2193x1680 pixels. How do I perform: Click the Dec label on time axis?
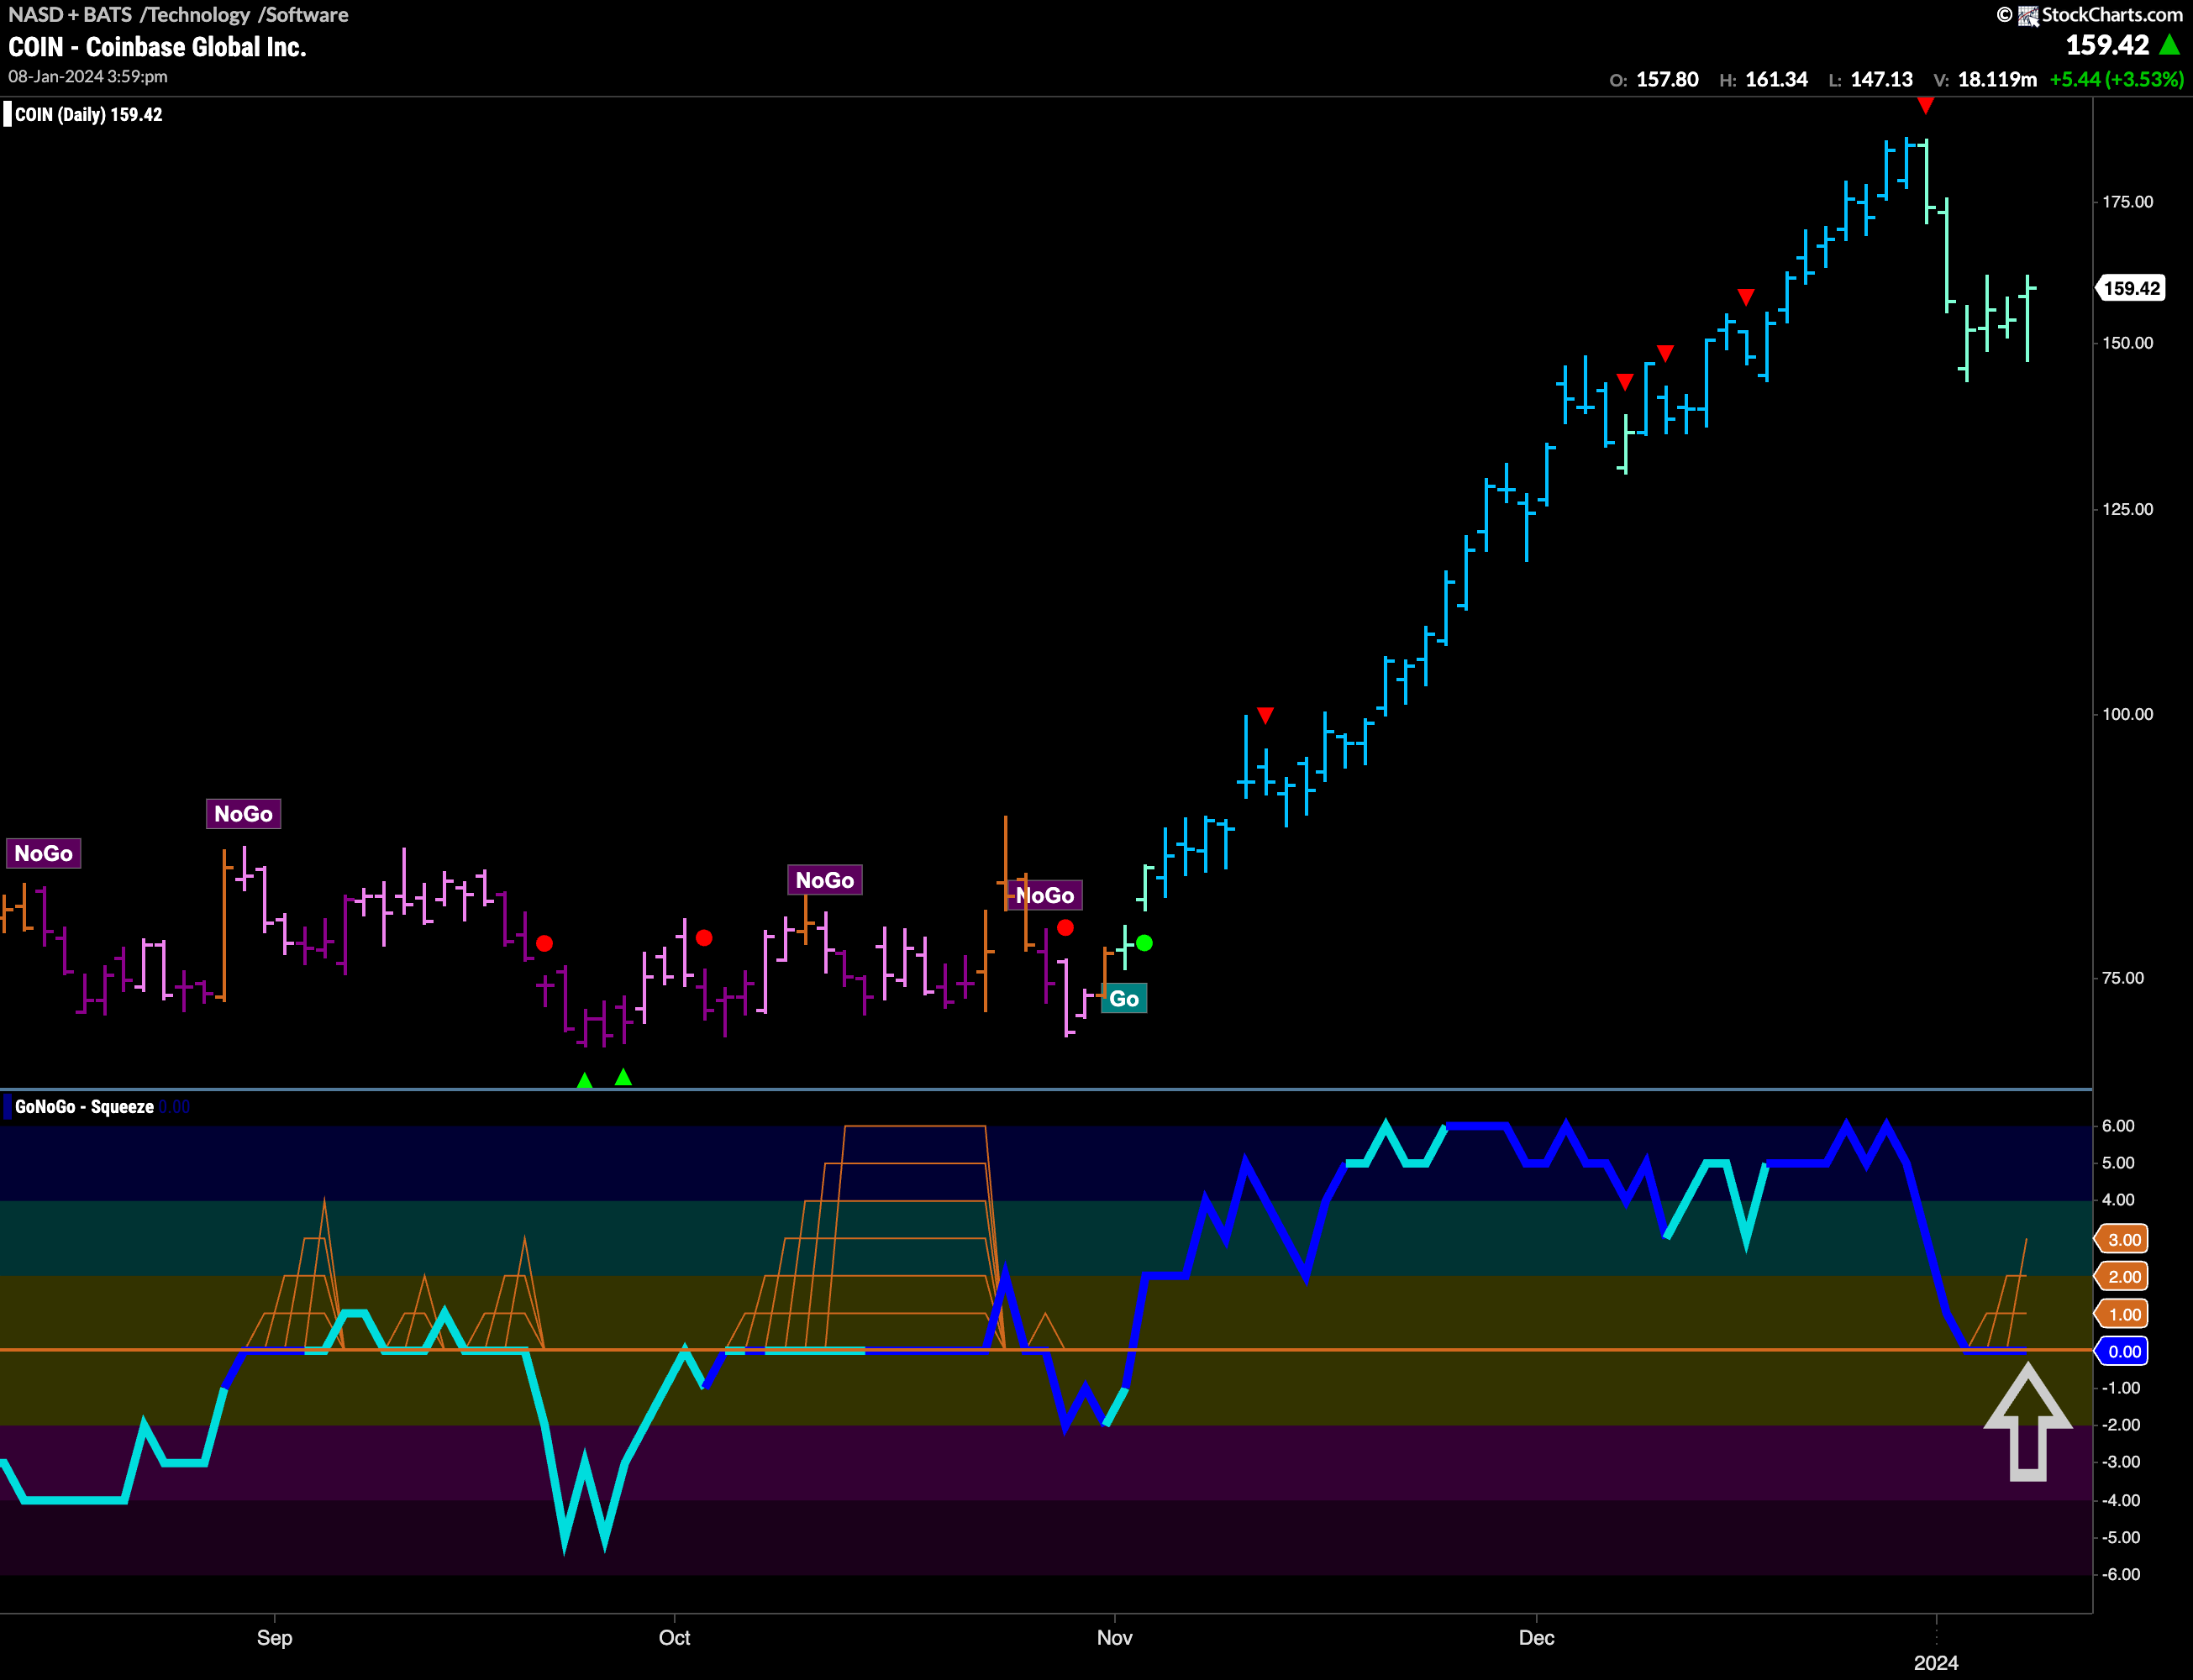[x=1536, y=1637]
